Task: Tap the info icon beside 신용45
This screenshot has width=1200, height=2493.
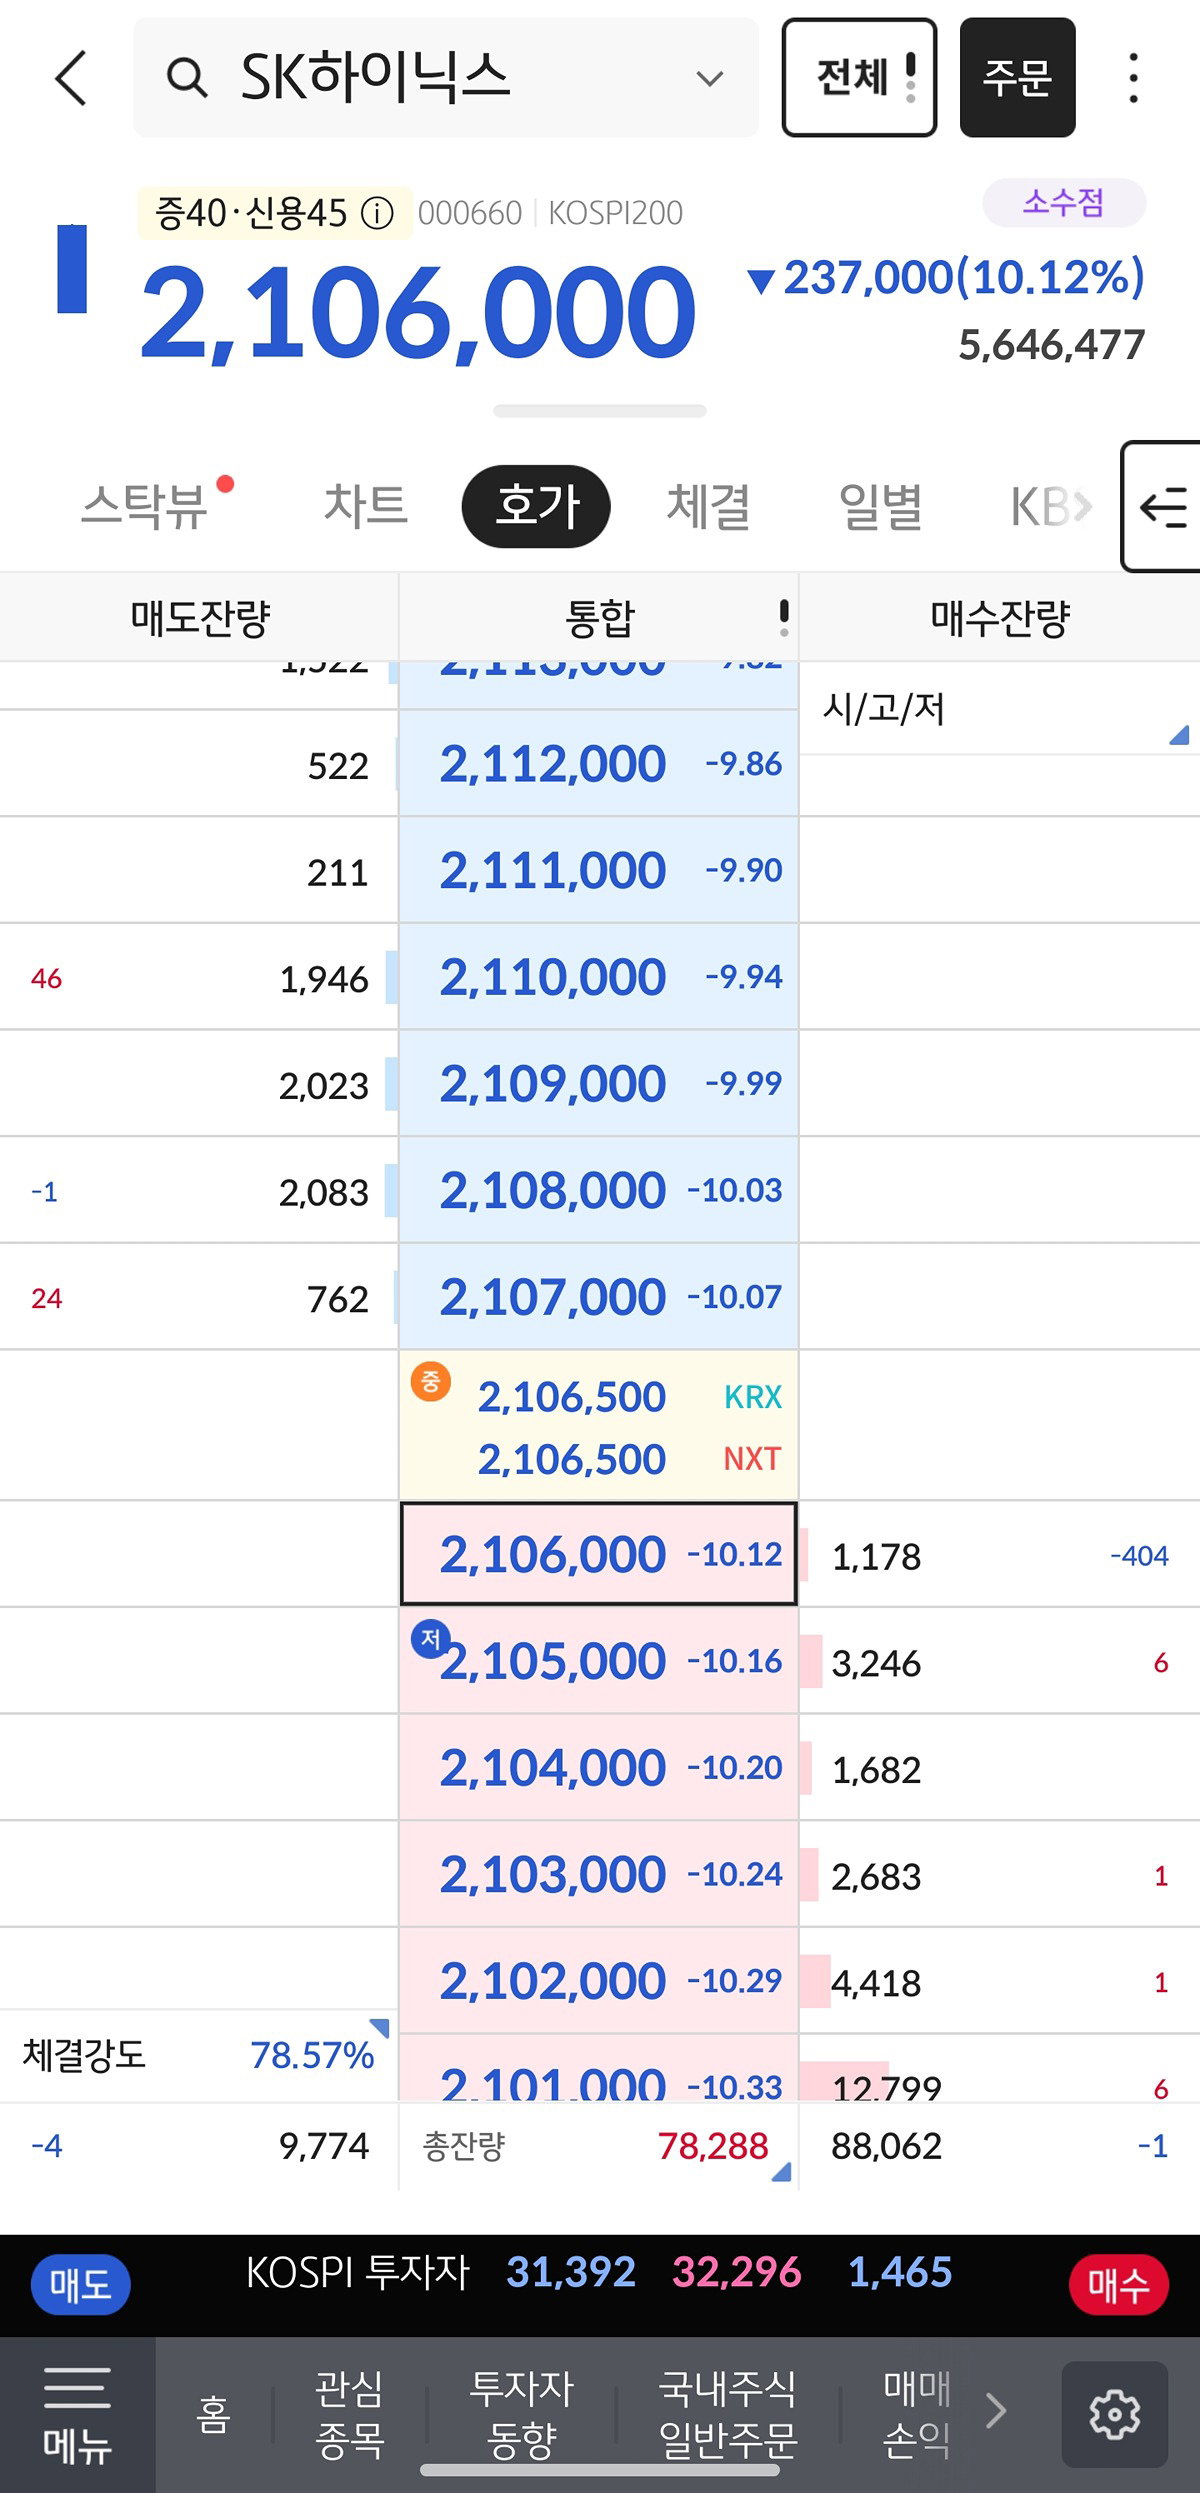Action: coord(377,213)
